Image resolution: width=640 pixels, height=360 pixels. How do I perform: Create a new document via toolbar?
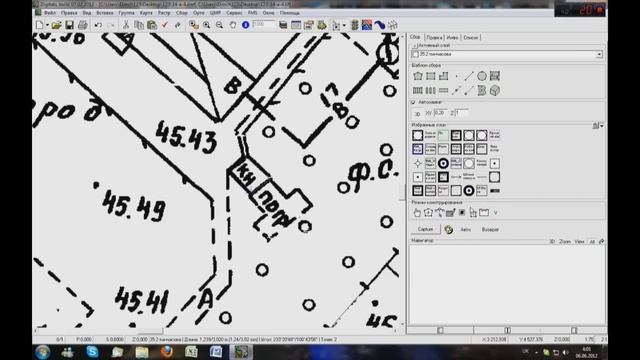click(x=40, y=25)
